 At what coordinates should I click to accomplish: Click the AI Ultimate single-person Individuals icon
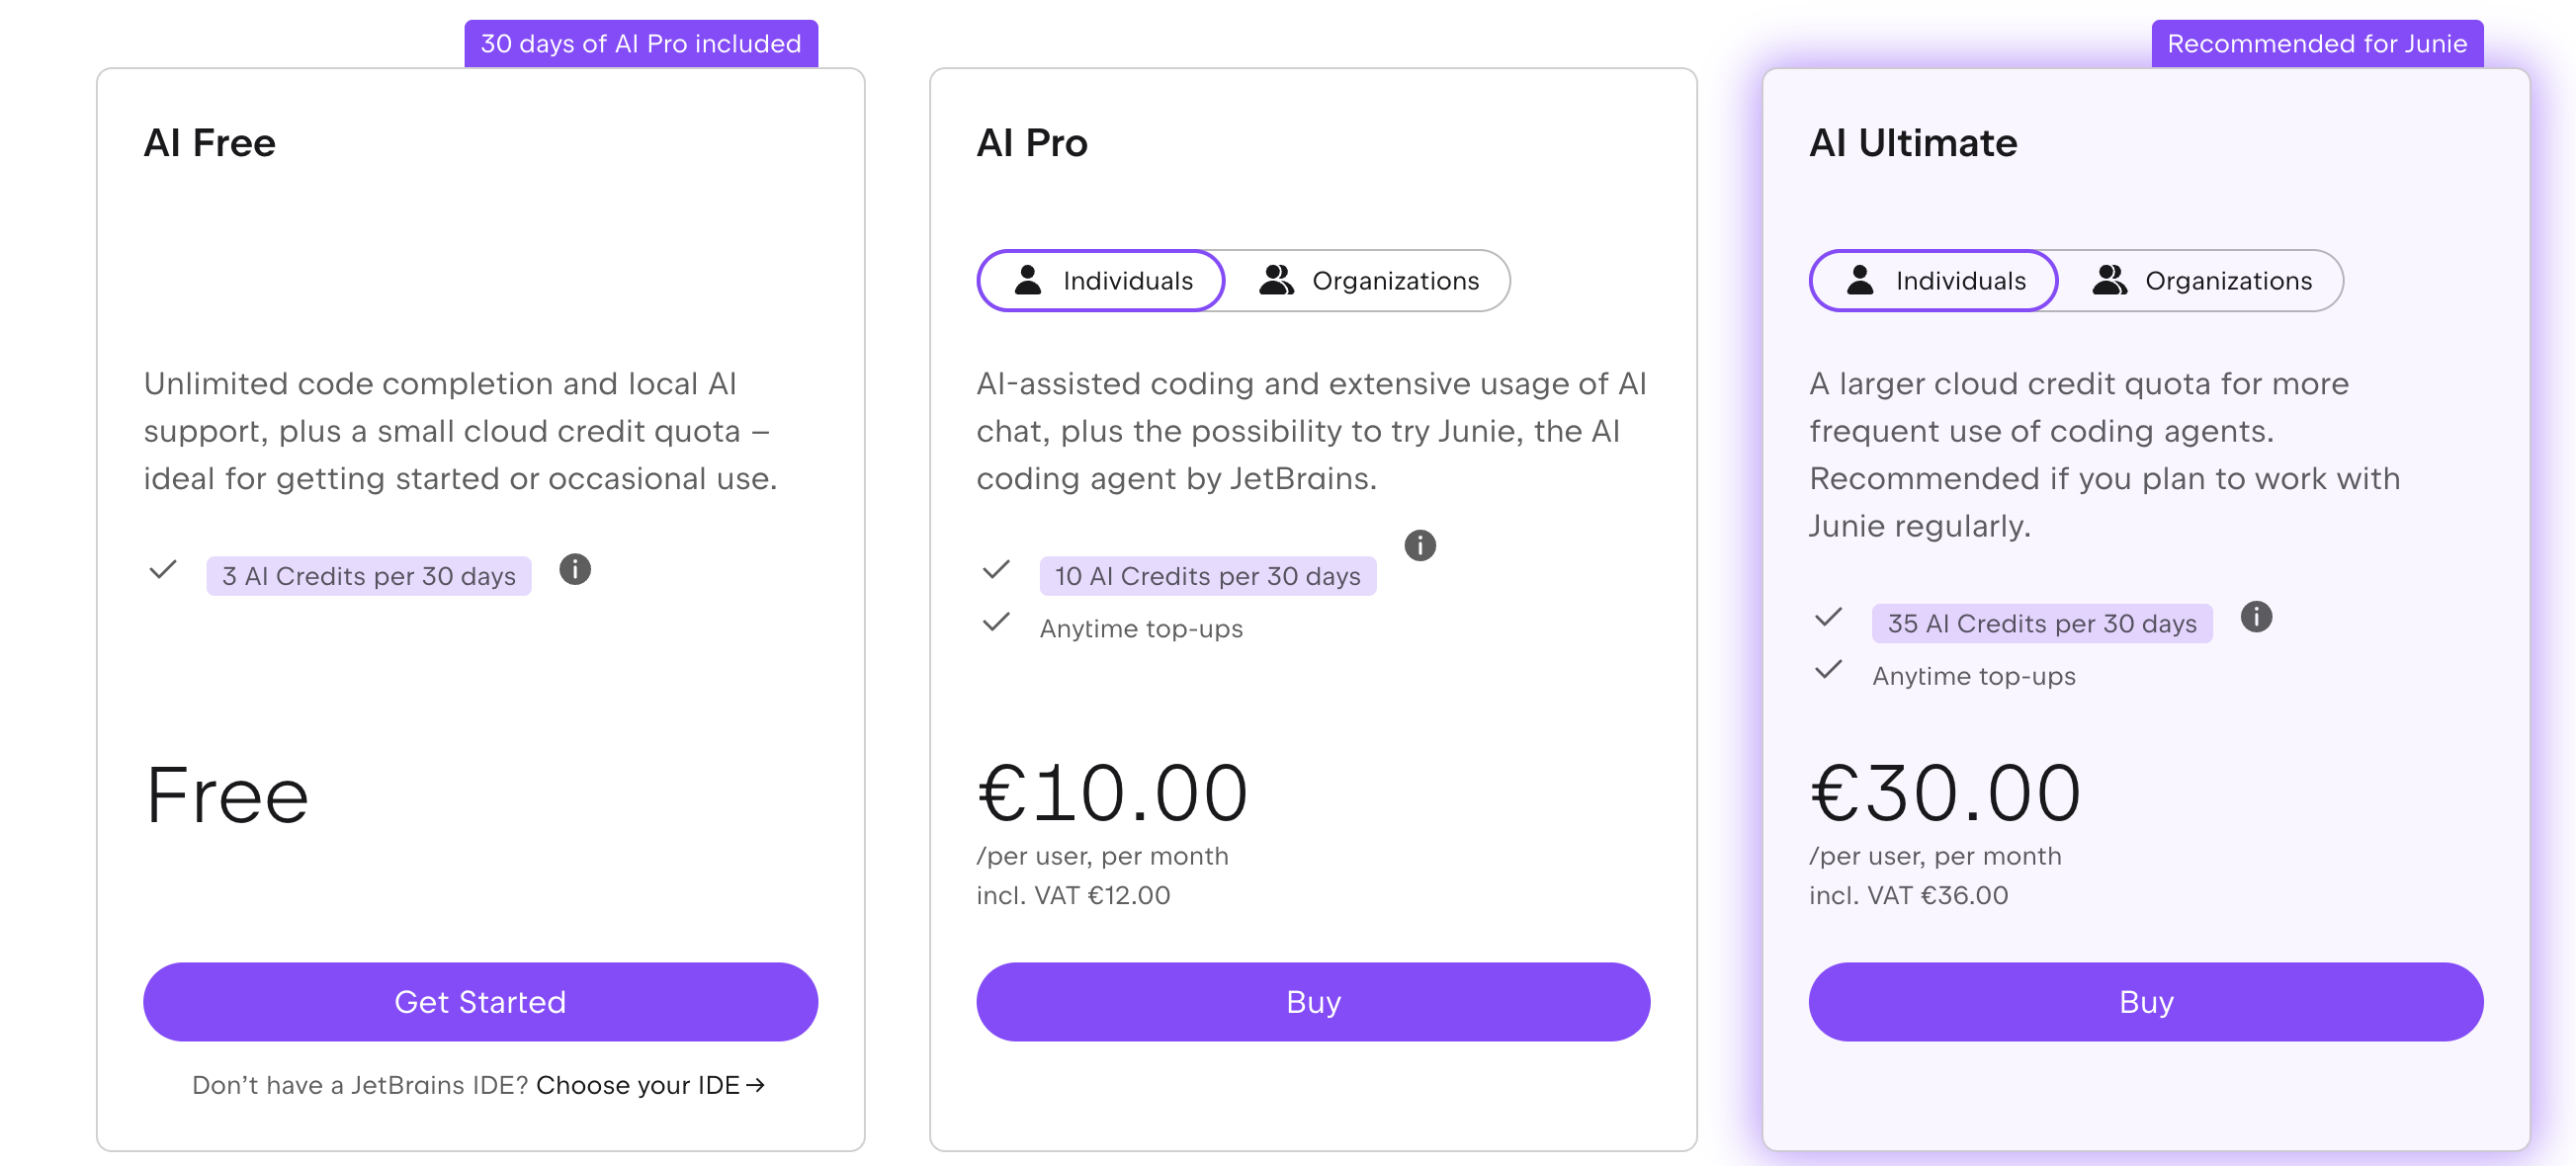click(1860, 280)
